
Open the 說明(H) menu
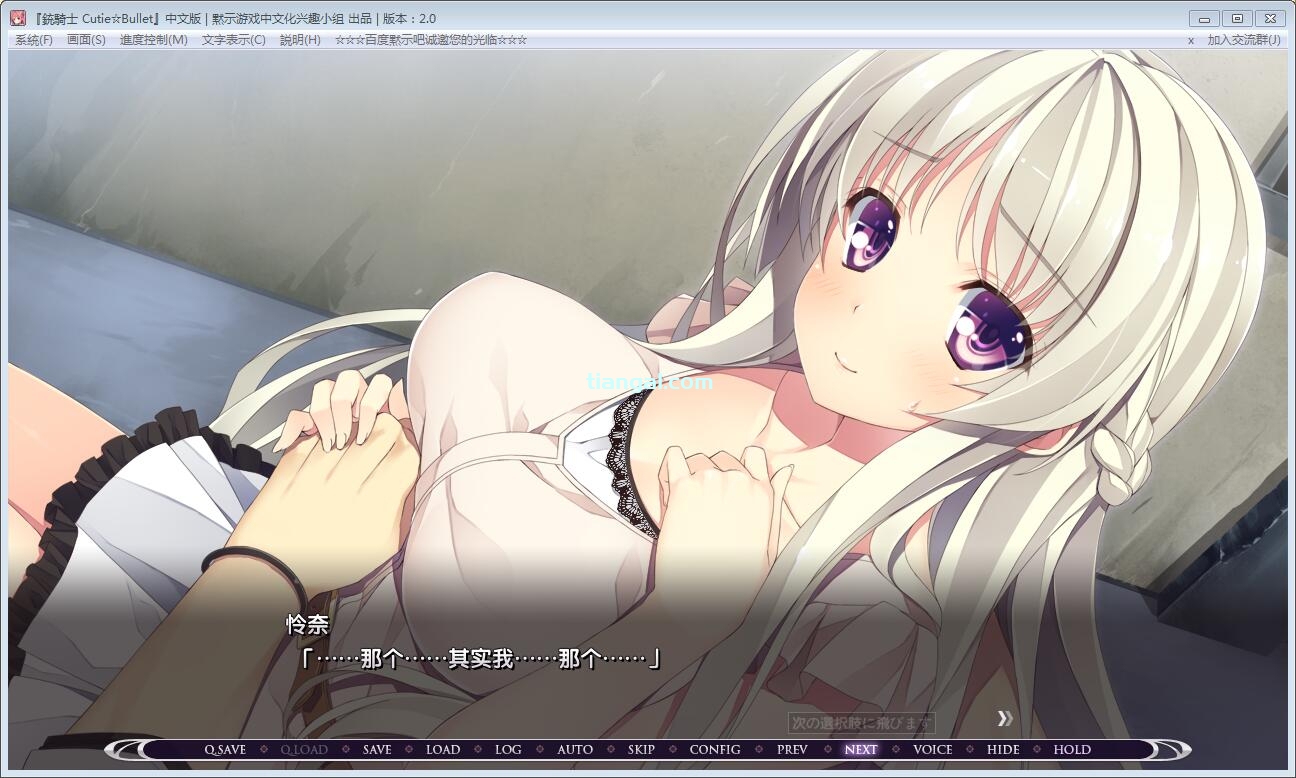pyautogui.click(x=300, y=40)
